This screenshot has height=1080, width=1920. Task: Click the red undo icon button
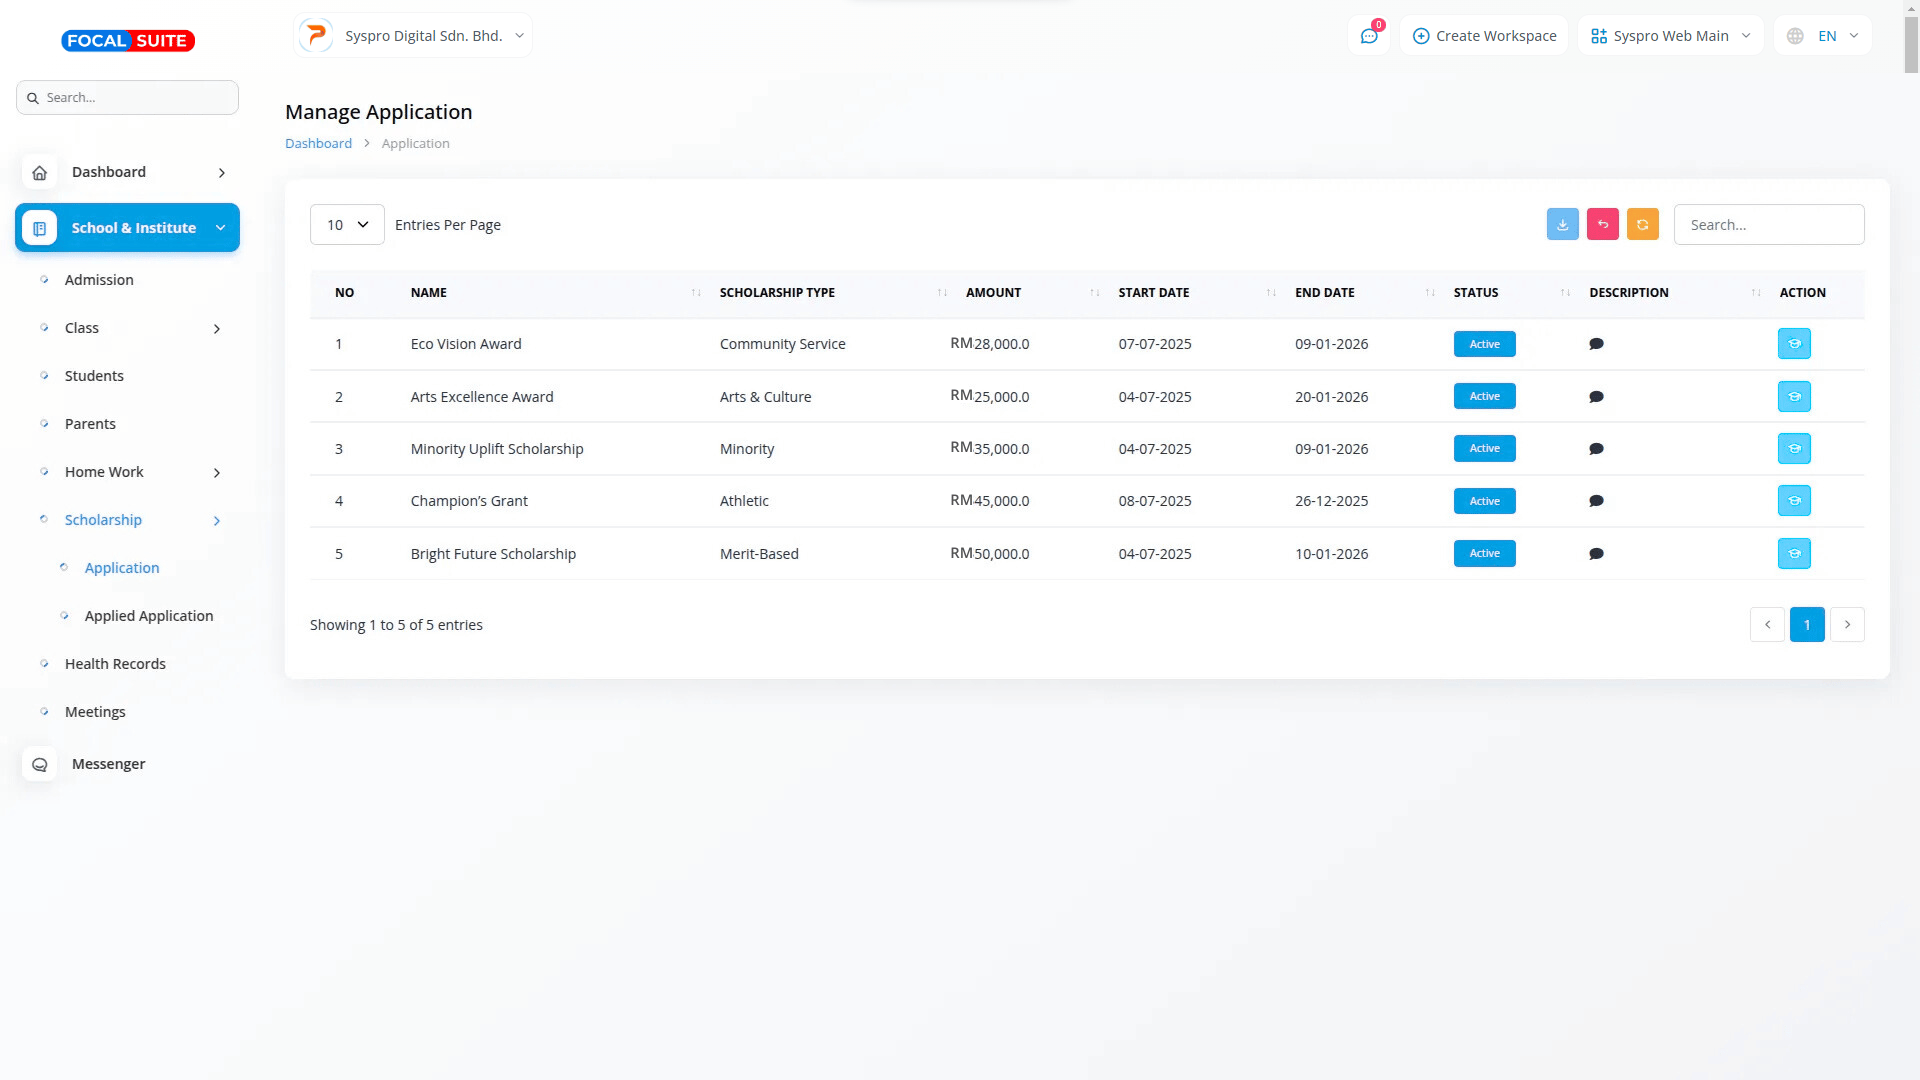(x=1602, y=224)
